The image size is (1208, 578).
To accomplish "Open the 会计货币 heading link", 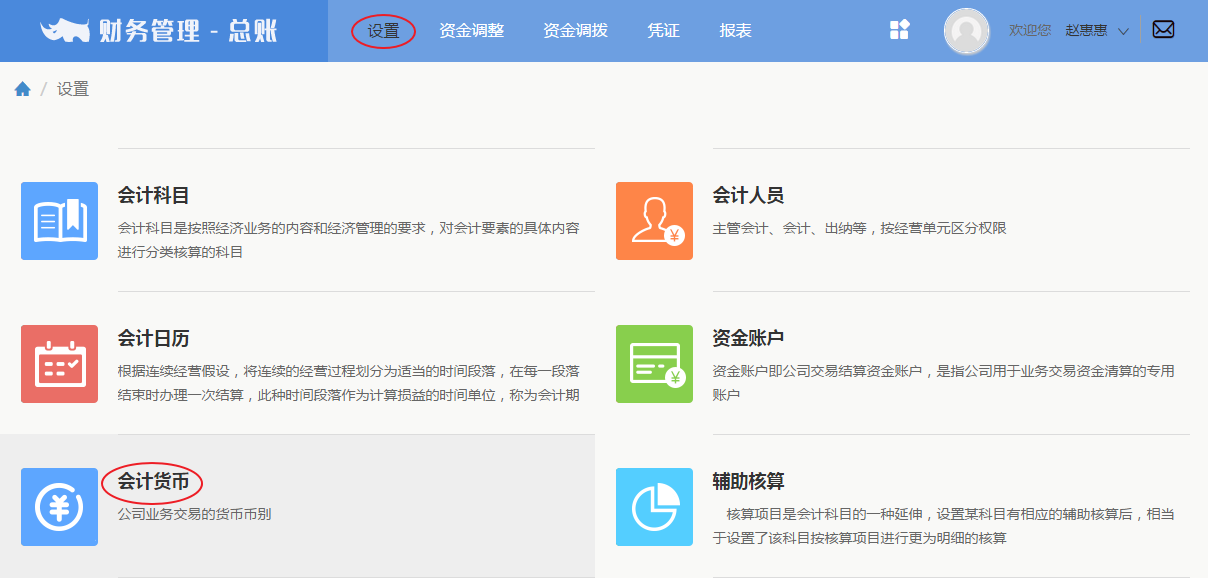I will coord(154,481).
